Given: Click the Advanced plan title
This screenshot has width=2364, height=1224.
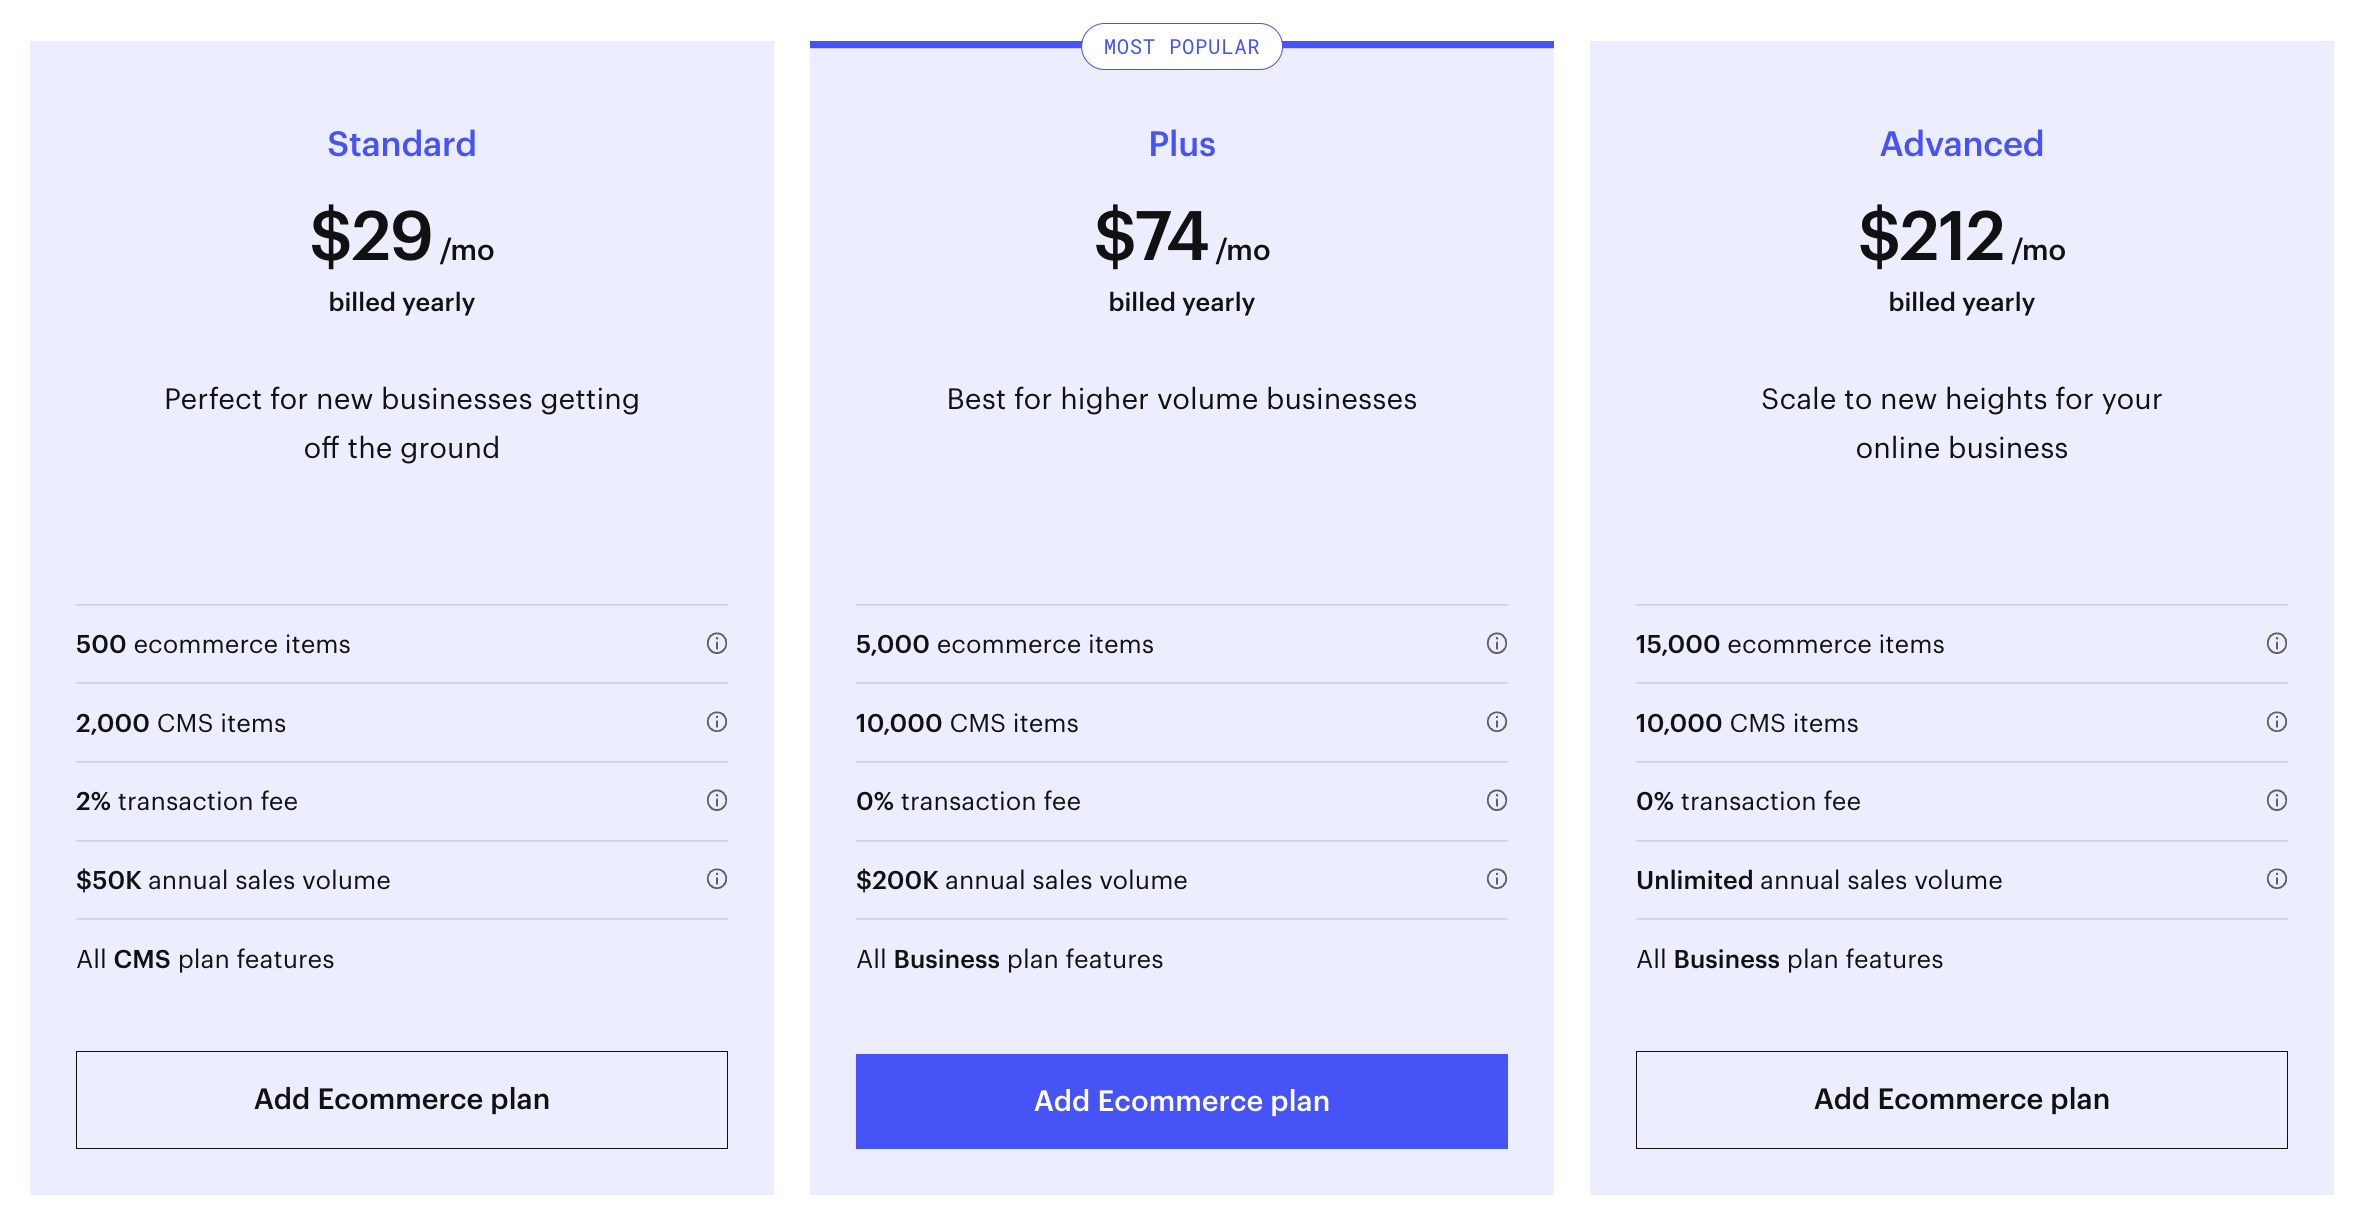Looking at the screenshot, I should point(1962,144).
